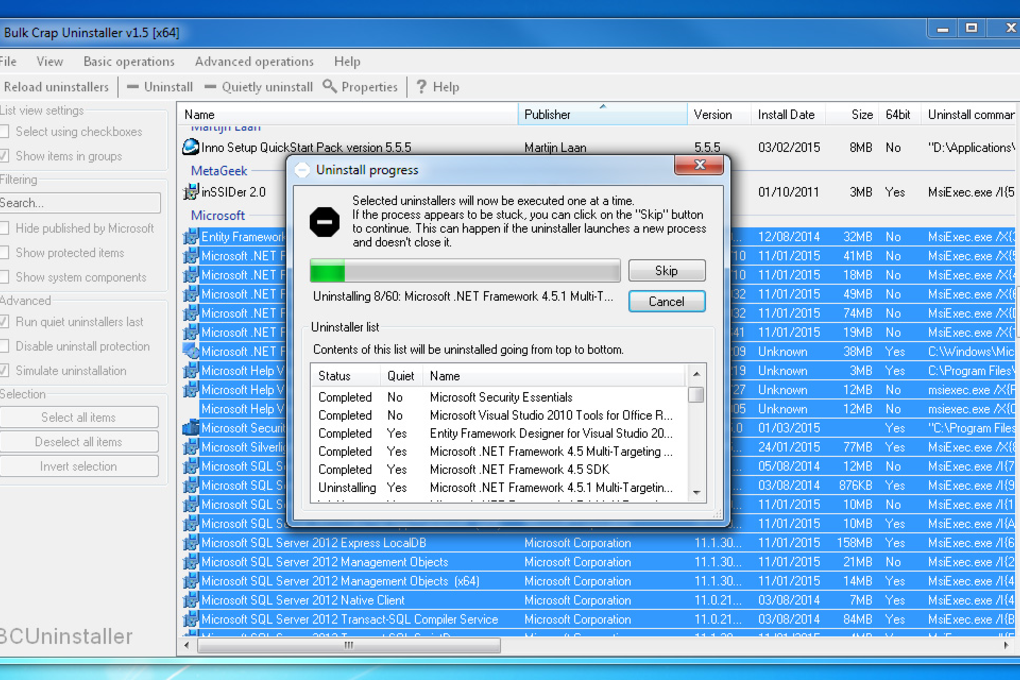
Task: Select "Microsoft Security Essentials" in the Uninstaller list
Action: [500, 397]
